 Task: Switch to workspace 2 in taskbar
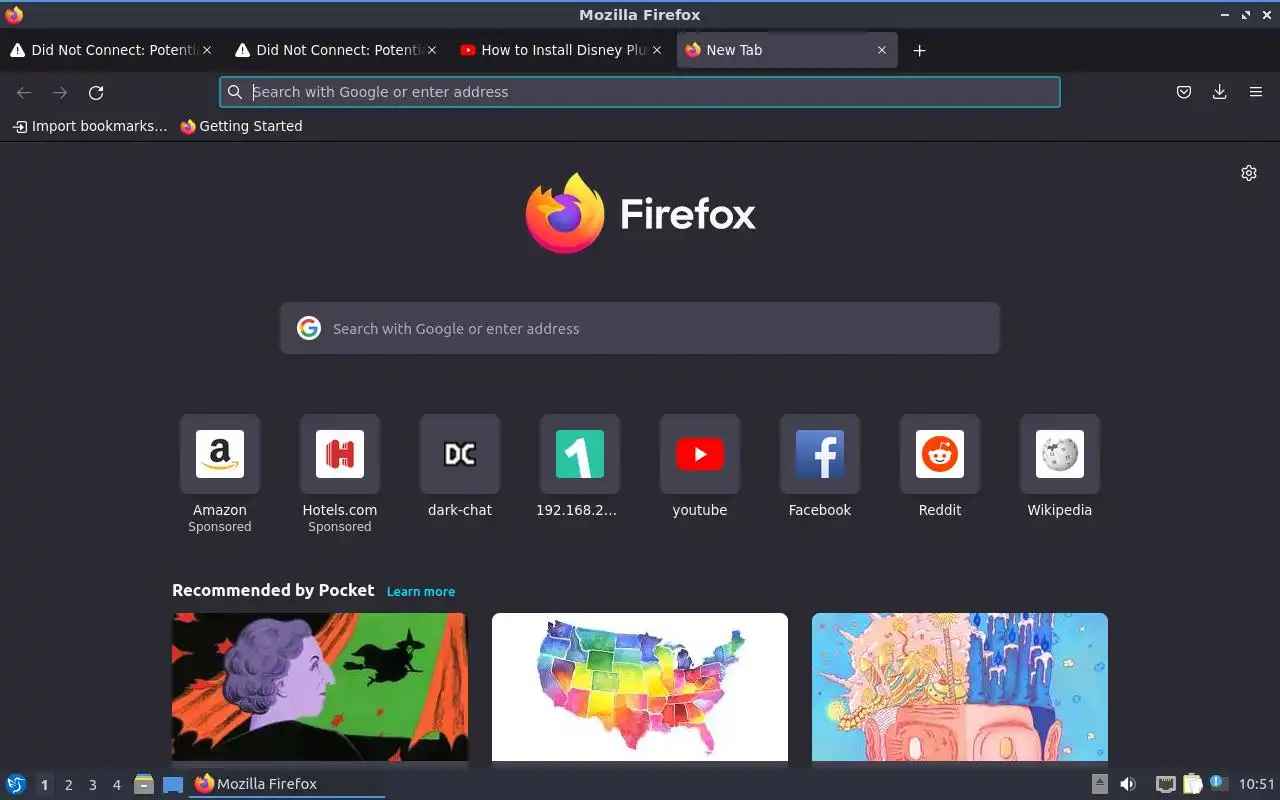coord(68,785)
